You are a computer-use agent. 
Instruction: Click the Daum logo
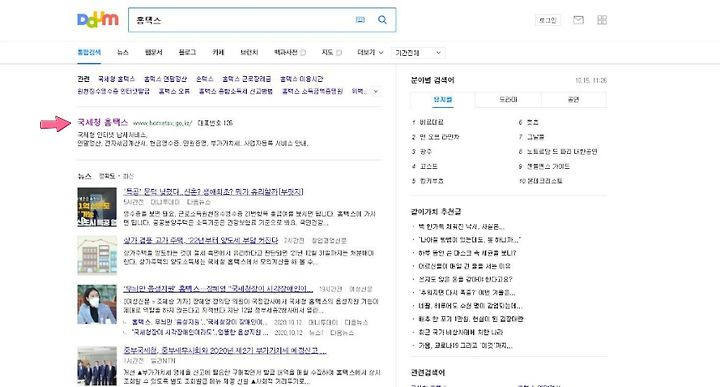(98, 20)
